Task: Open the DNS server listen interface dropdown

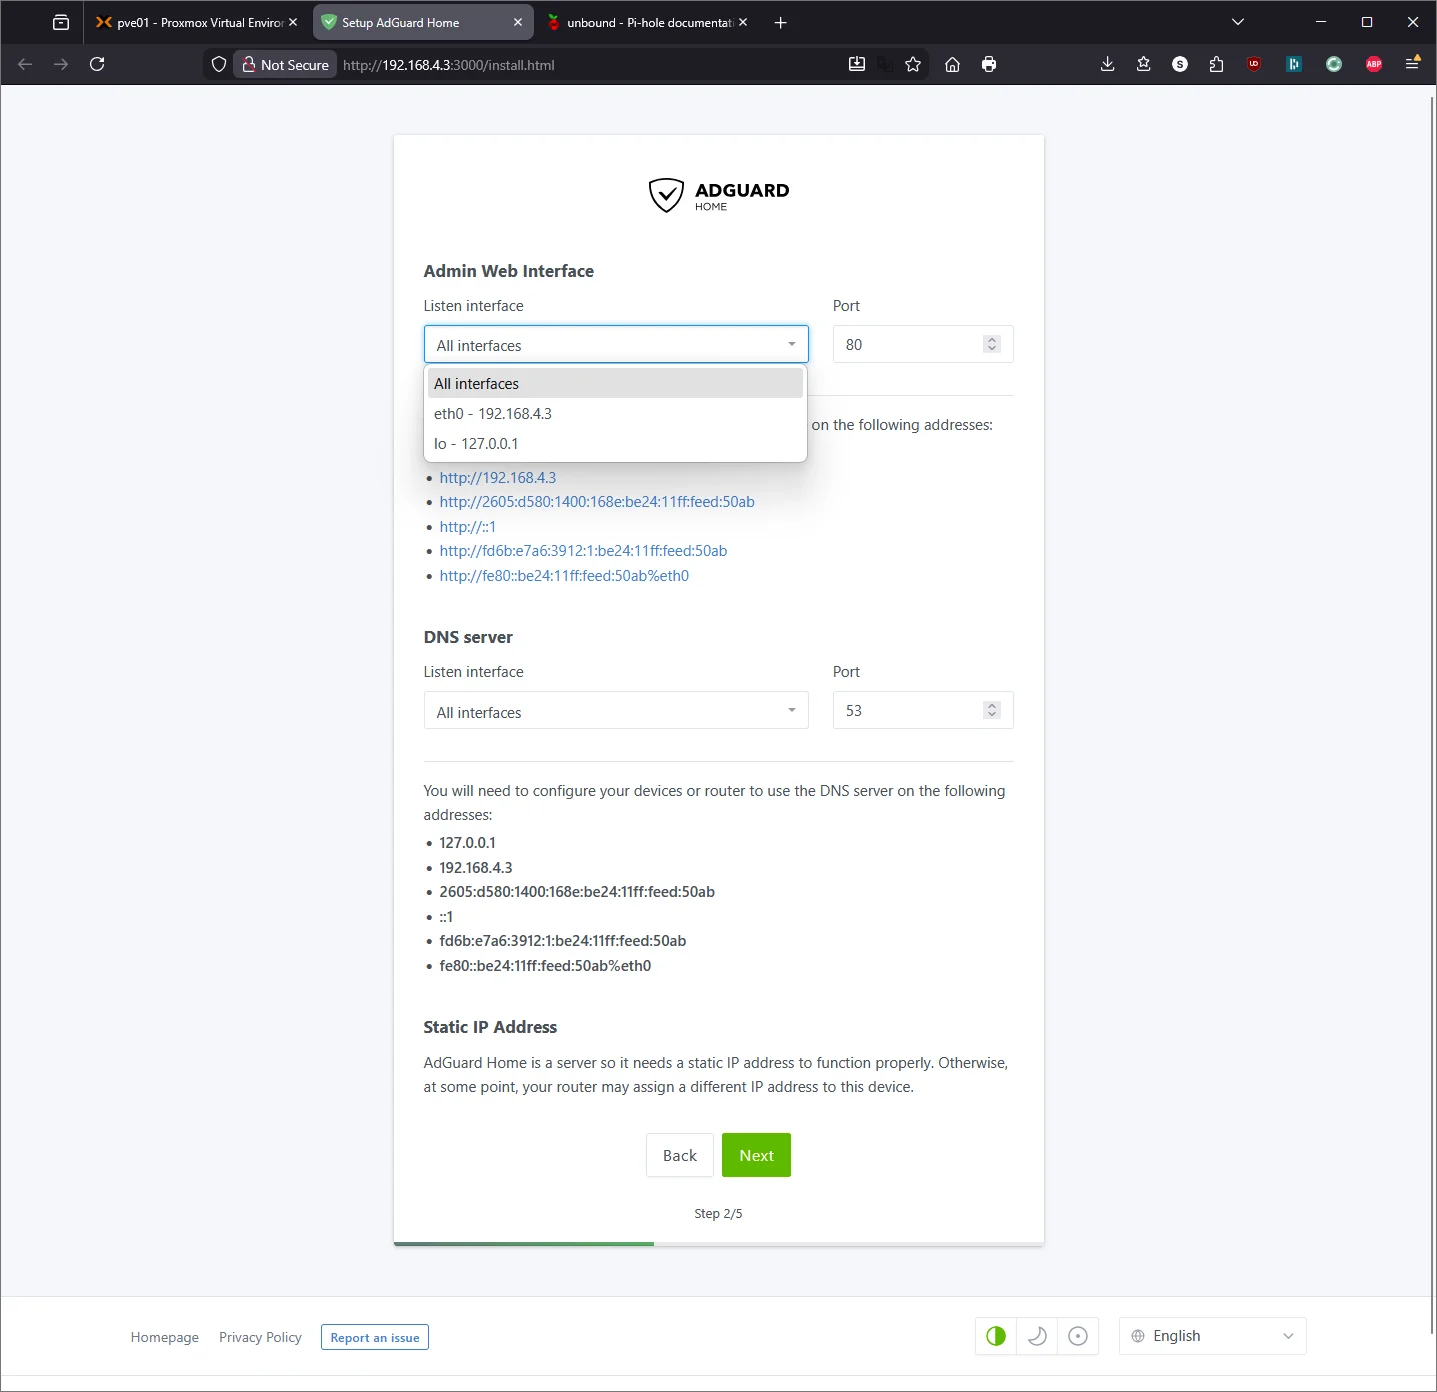Action: click(x=615, y=711)
